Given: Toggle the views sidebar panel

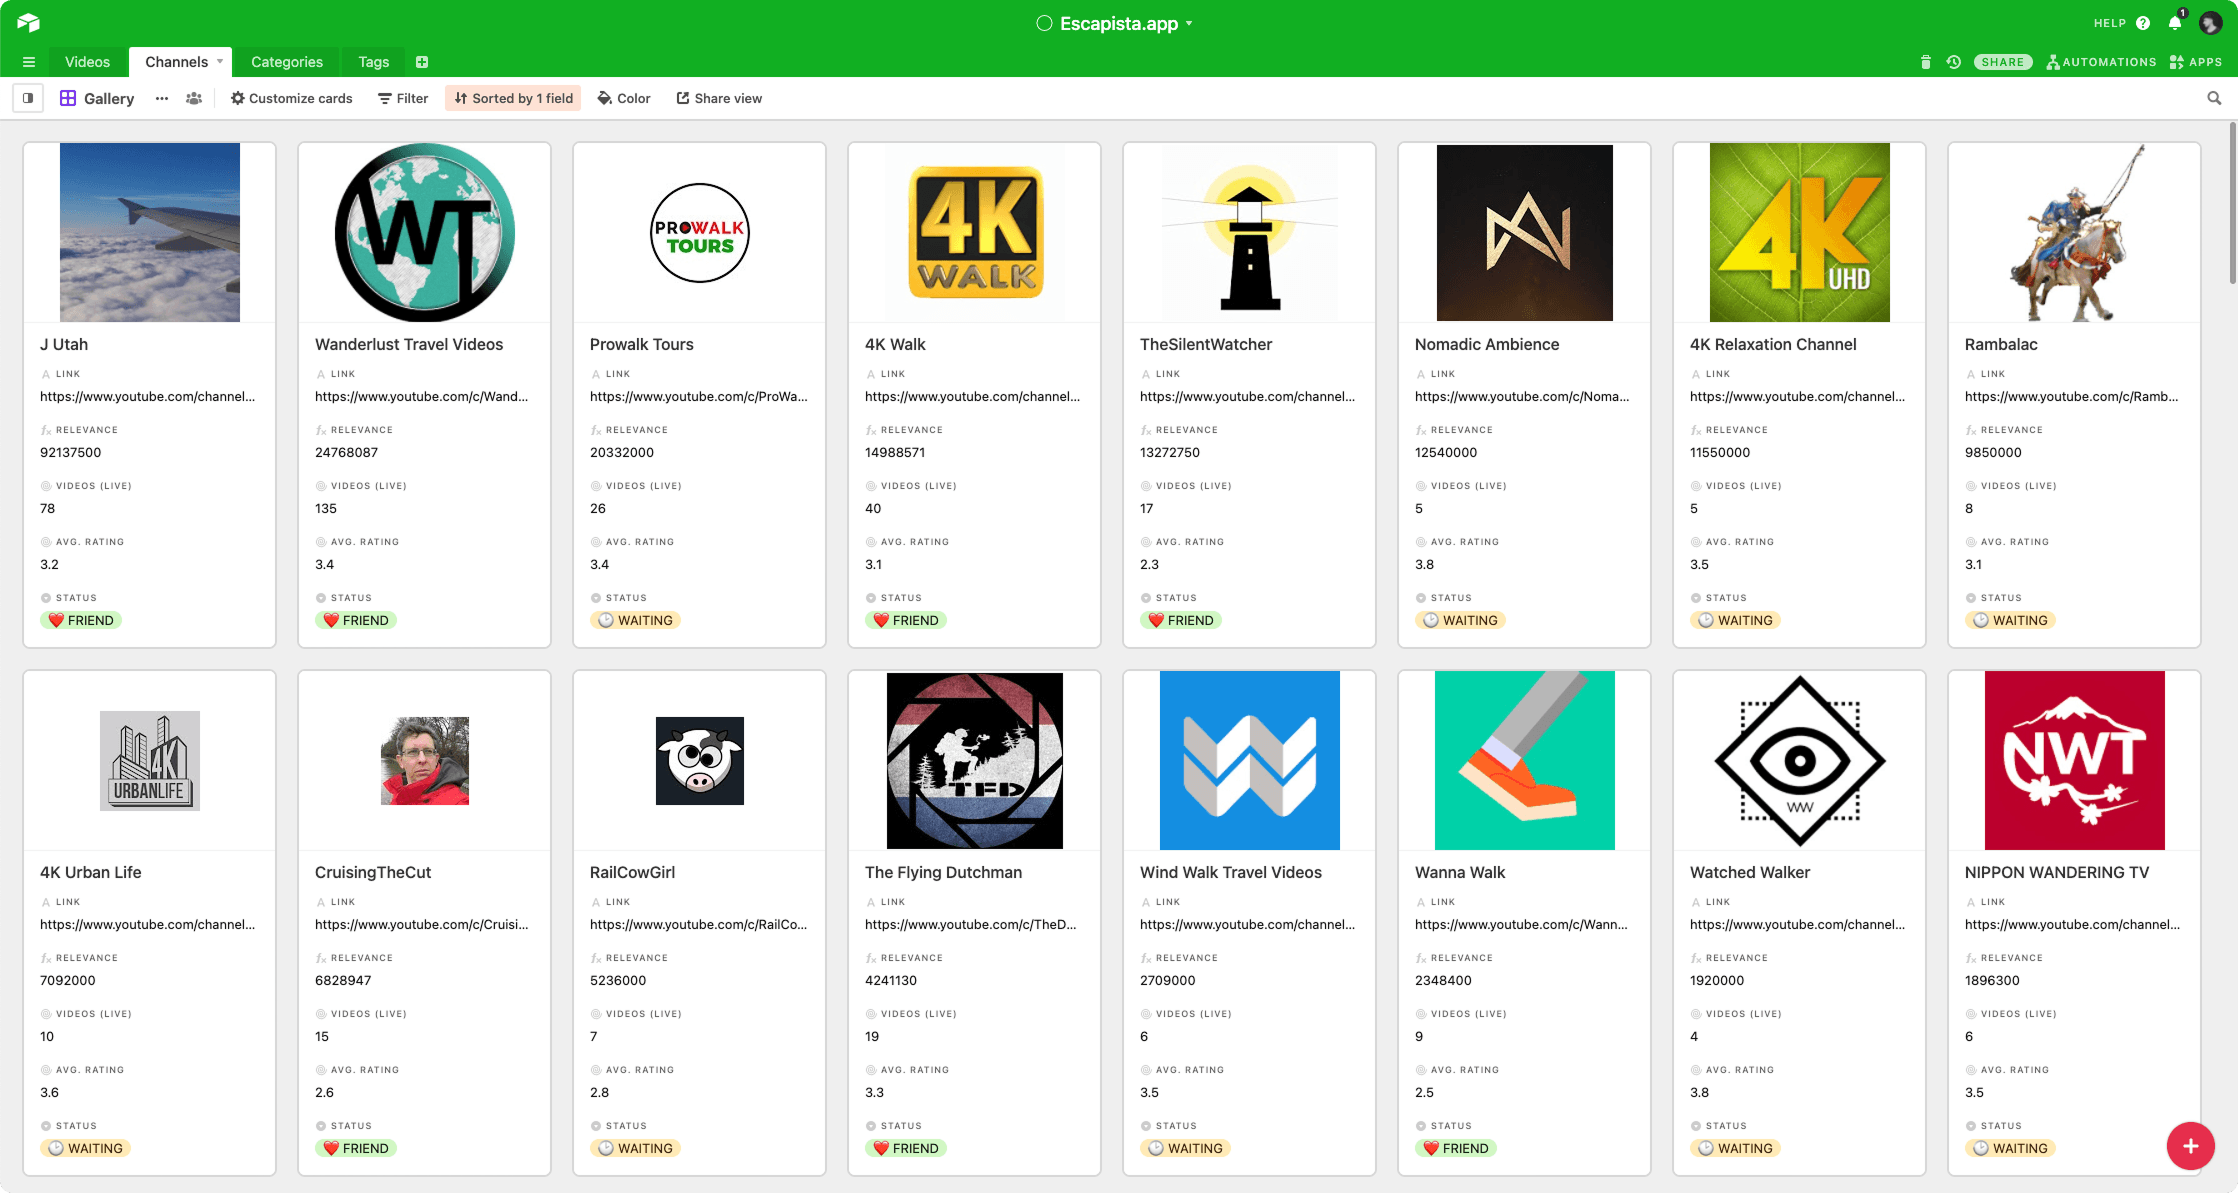Looking at the screenshot, I should (28, 98).
